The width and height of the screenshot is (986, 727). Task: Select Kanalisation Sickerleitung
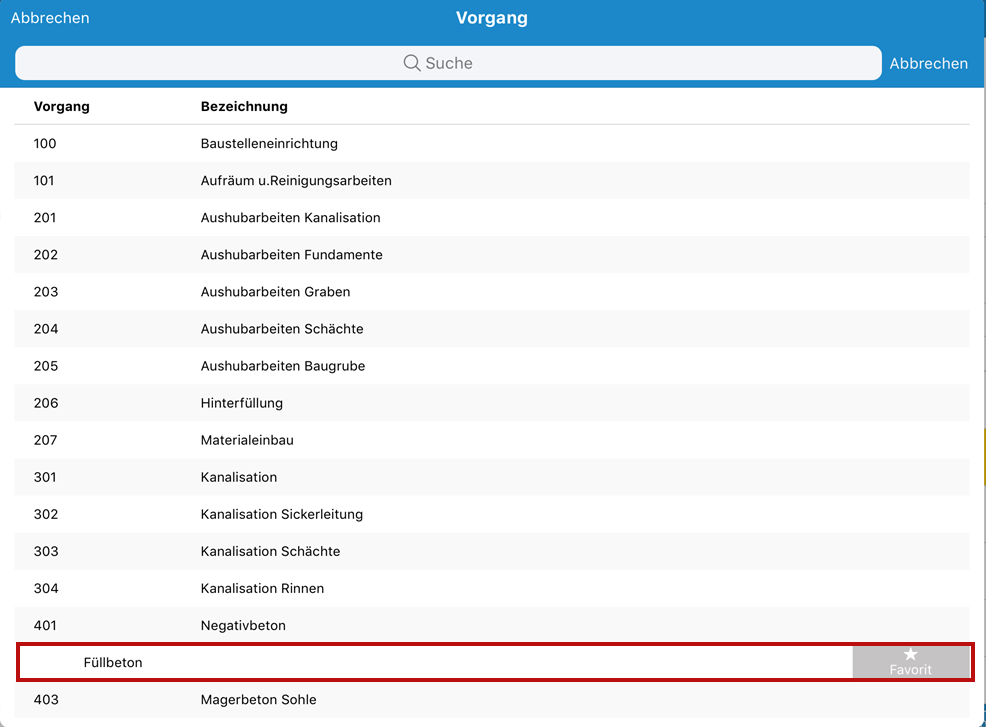click(492, 514)
